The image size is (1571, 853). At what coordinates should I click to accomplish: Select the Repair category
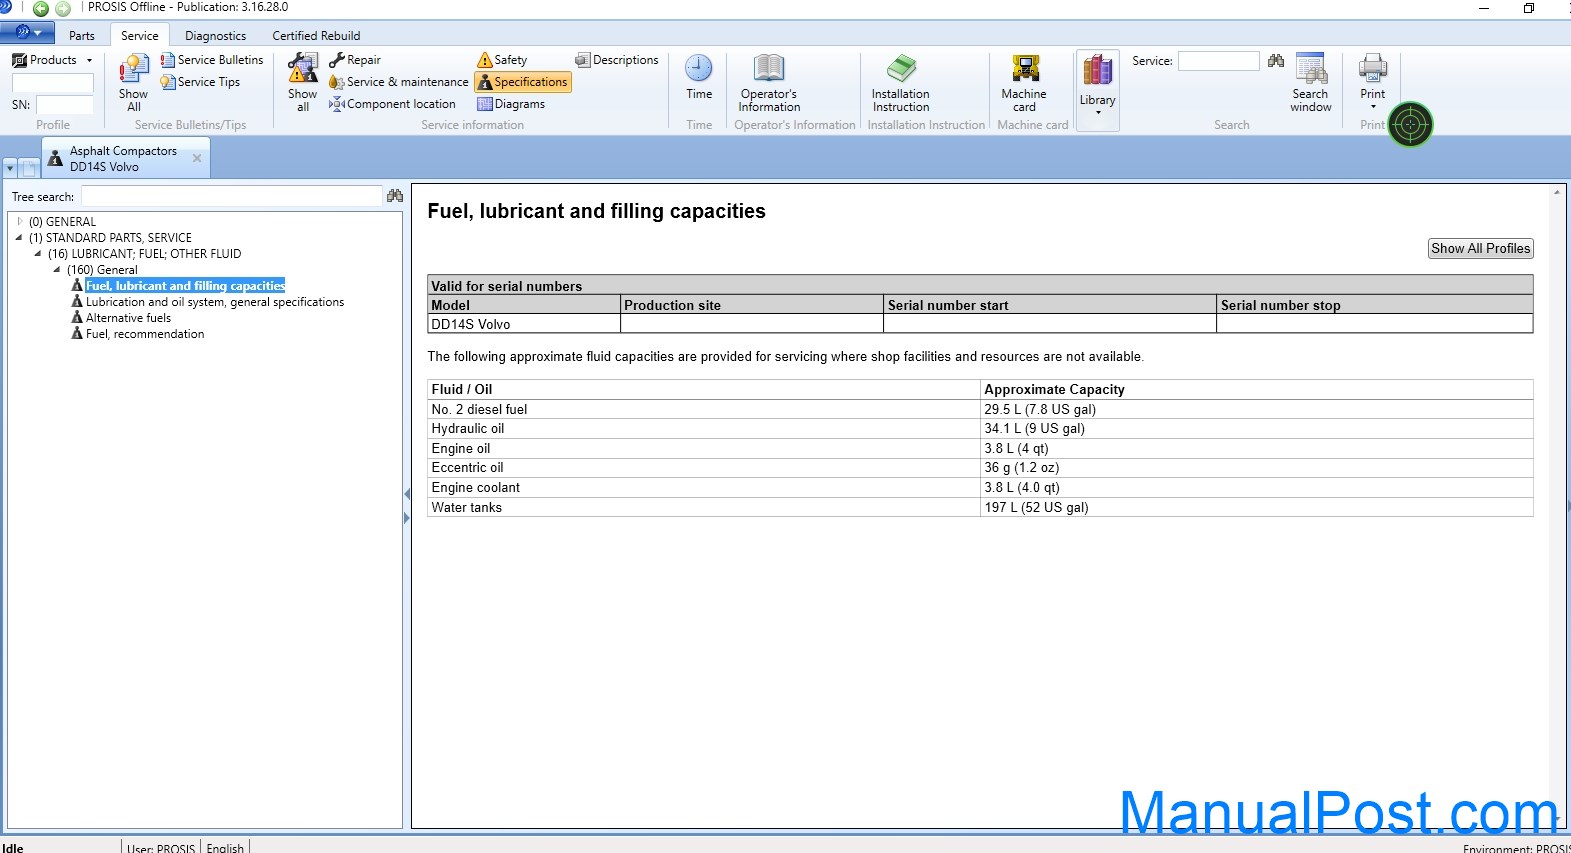point(355,60)
